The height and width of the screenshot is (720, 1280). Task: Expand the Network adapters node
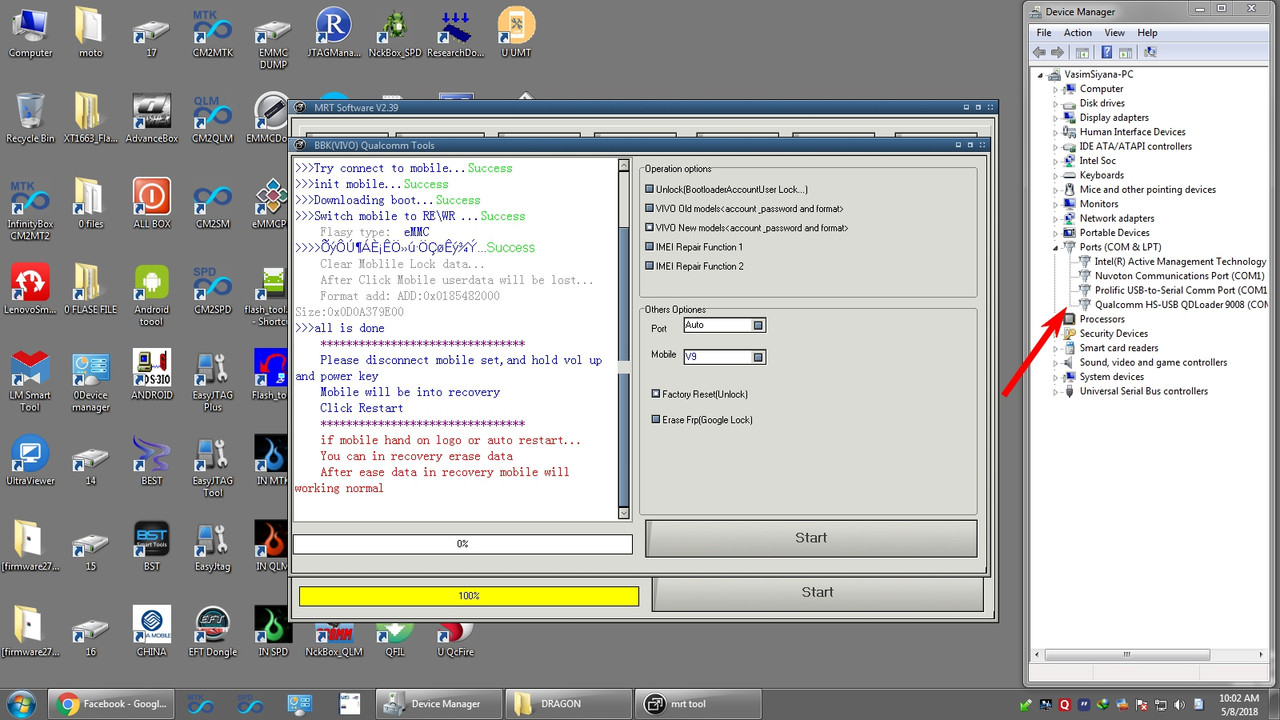[x=1055, y=218]
